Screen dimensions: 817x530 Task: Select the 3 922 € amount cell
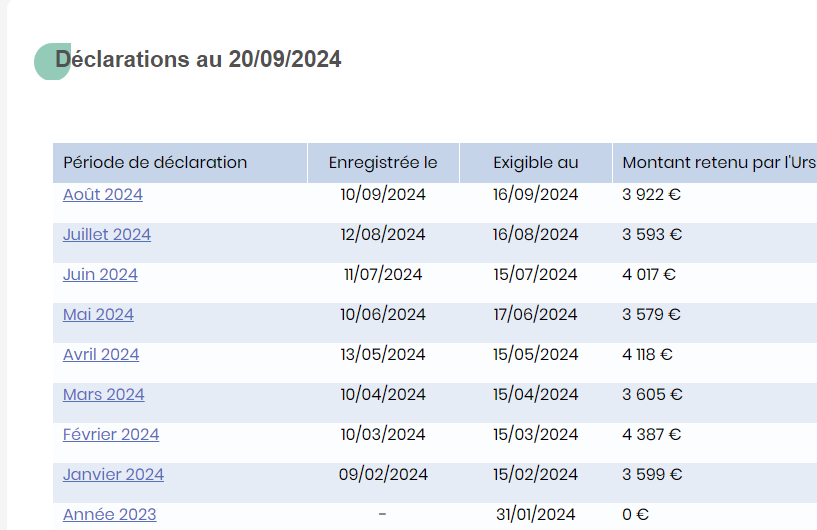coord(651,194)
